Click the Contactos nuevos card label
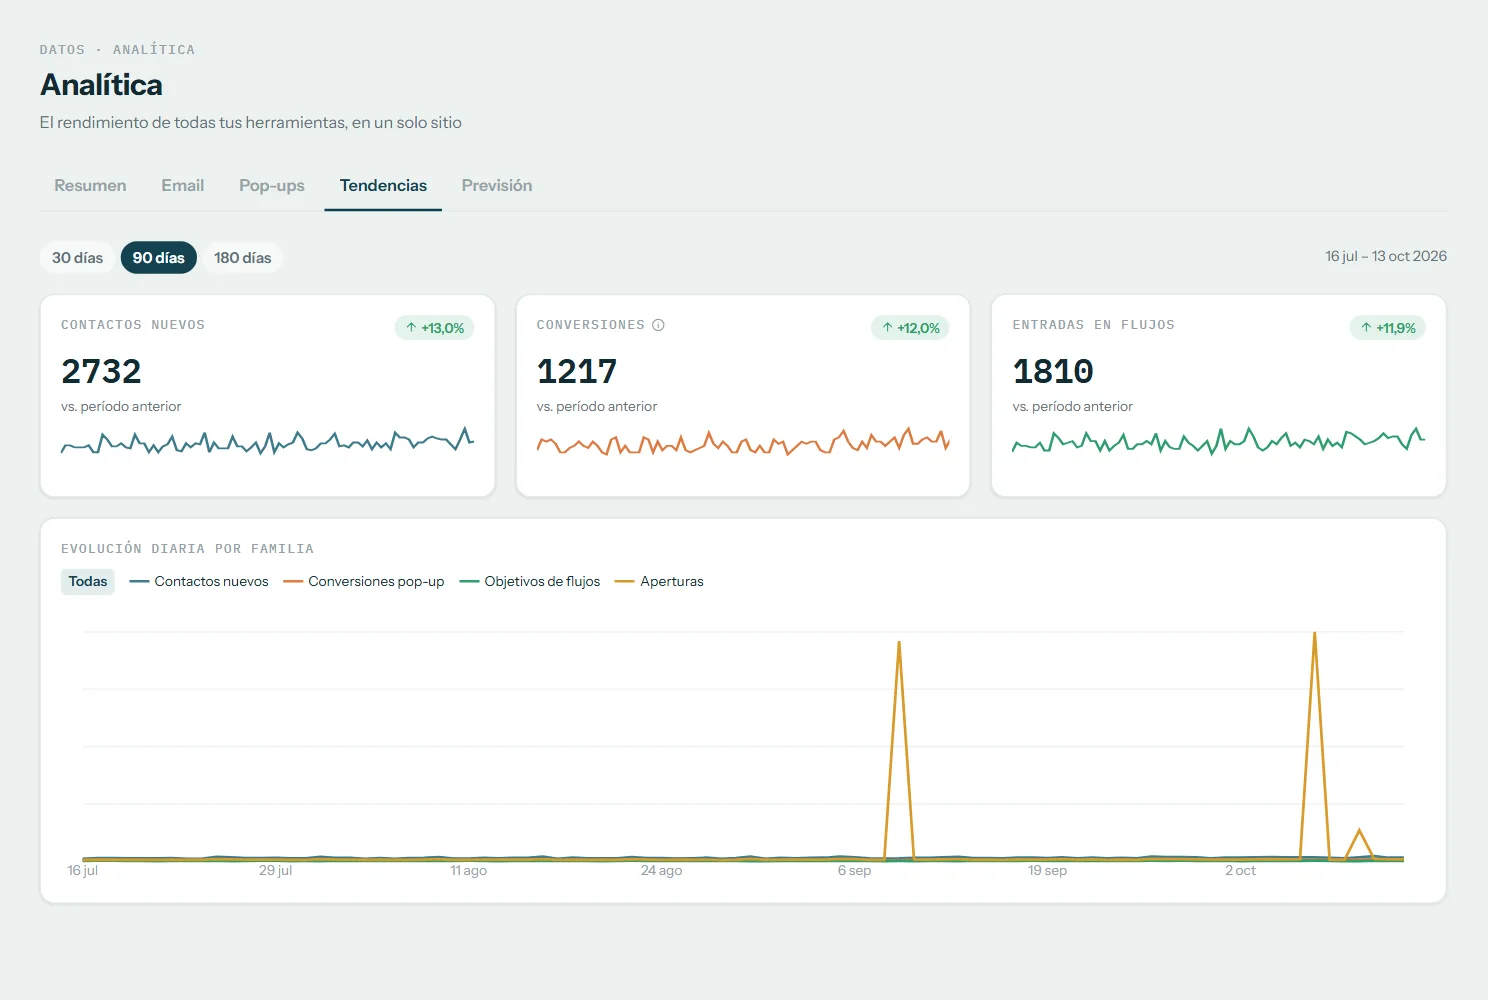This screenshot has height=1000, width=1488. [133, 325]
